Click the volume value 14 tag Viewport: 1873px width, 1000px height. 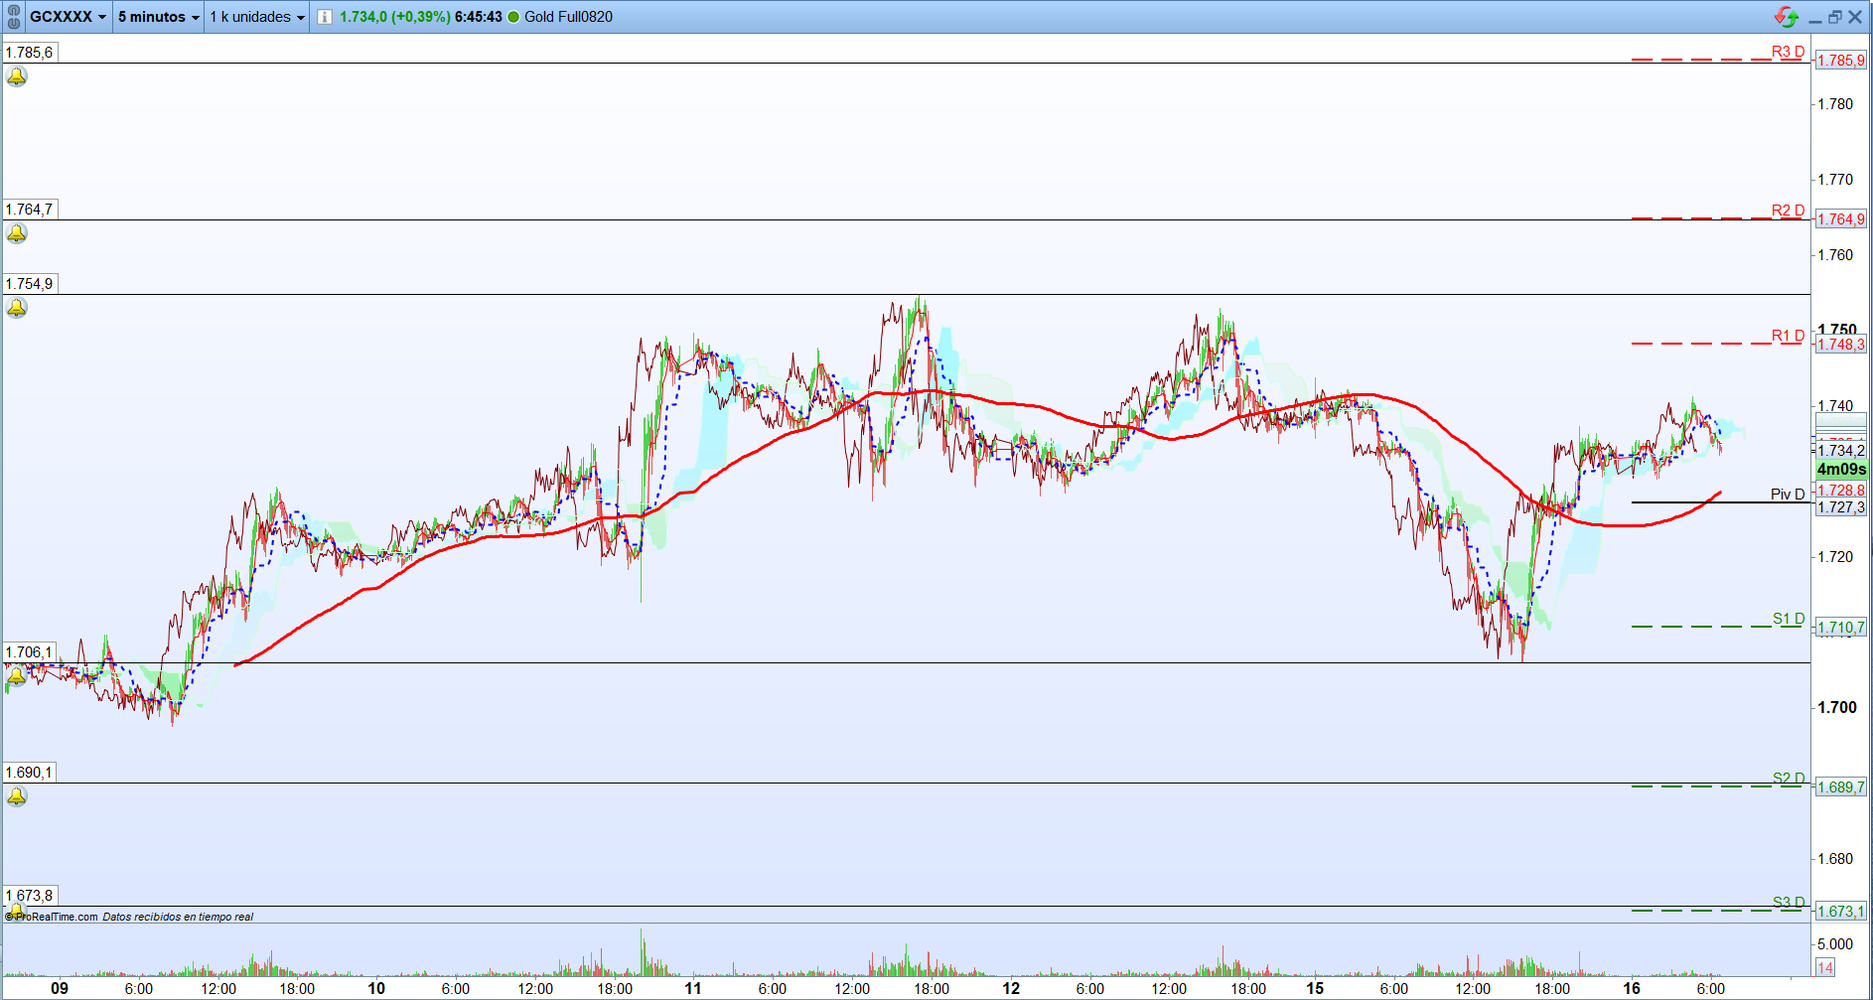click(x=1825, y=967)
